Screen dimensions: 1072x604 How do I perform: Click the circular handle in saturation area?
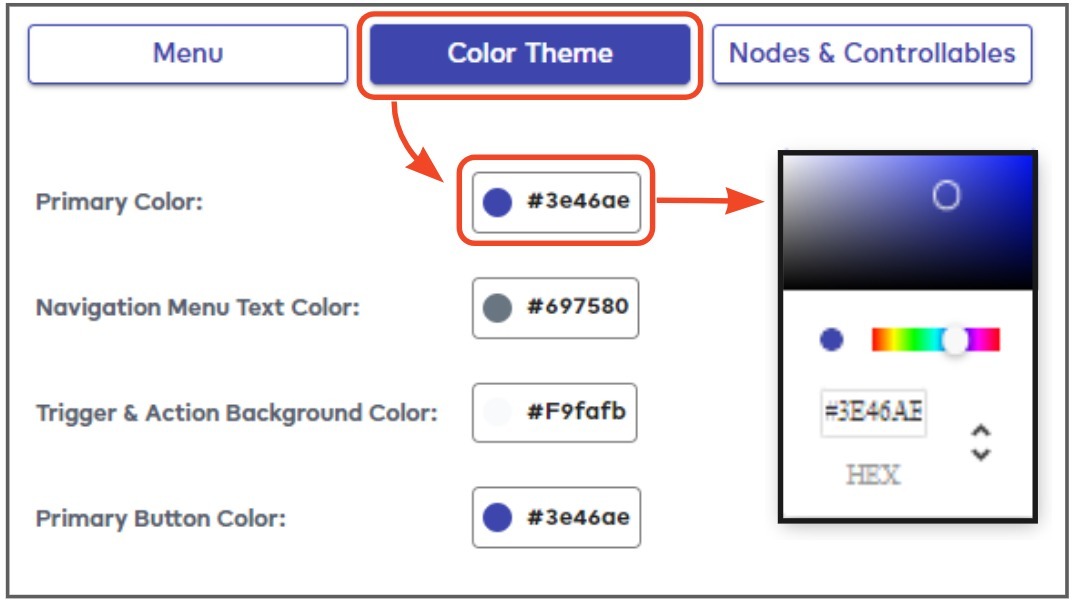946,195
